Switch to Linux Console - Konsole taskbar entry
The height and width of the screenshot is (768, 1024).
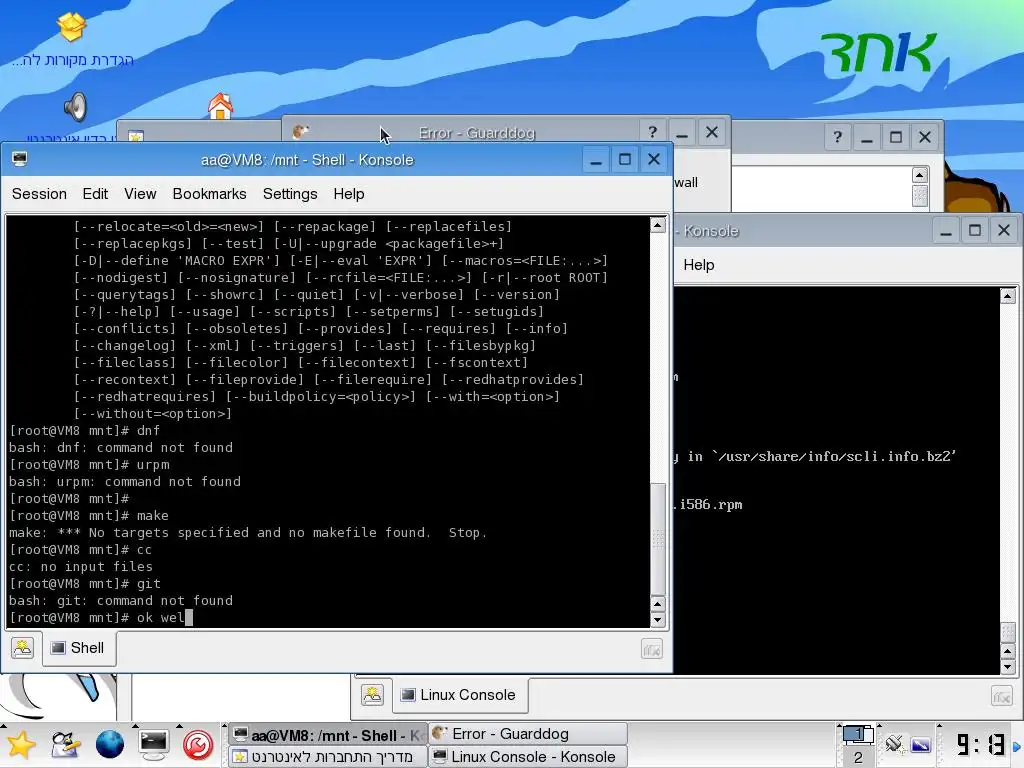(x=528, y=757)
